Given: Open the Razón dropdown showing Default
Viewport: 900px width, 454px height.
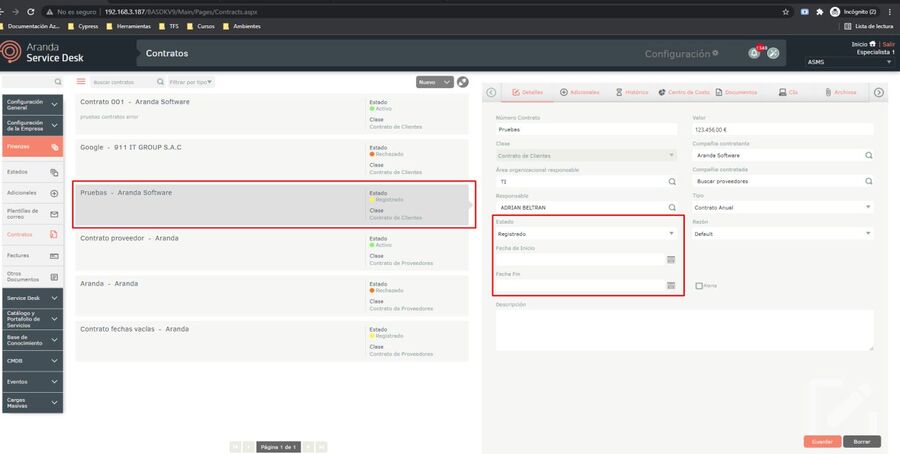Looking at the screenshot, I should [783, 234].
